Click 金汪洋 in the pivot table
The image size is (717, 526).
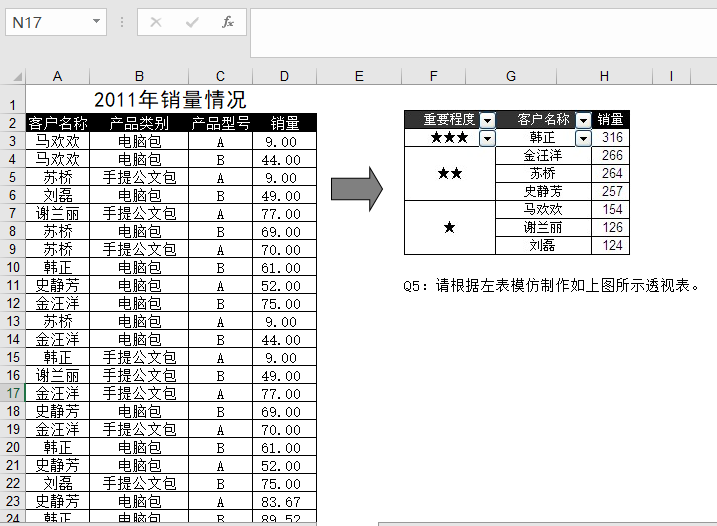coord(543,156)
